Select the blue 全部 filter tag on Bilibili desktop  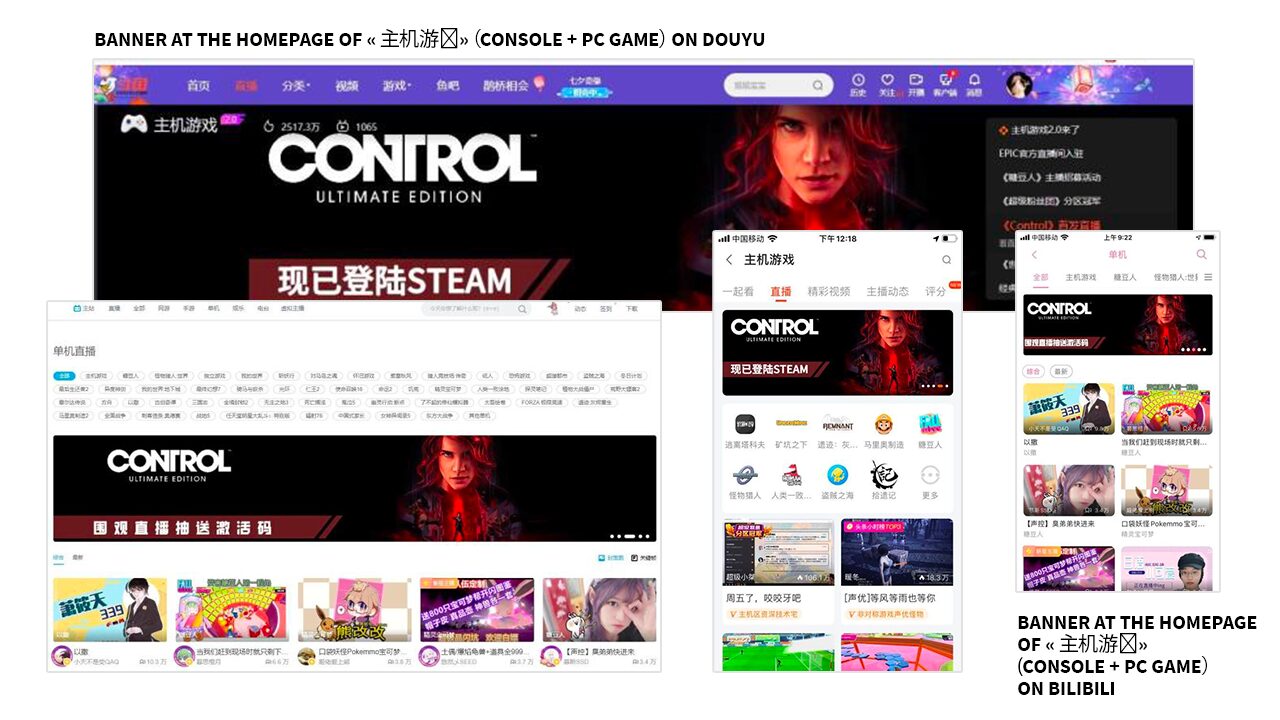pos(64,376)
